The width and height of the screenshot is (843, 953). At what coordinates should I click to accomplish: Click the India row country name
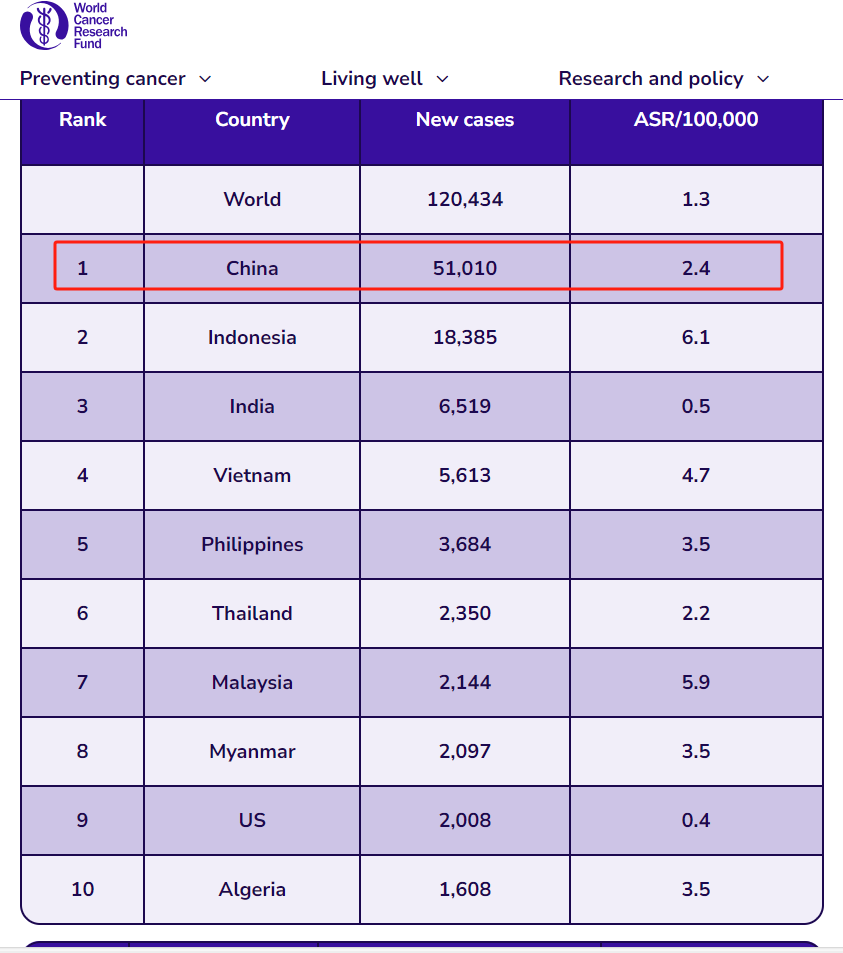point(252,406)
